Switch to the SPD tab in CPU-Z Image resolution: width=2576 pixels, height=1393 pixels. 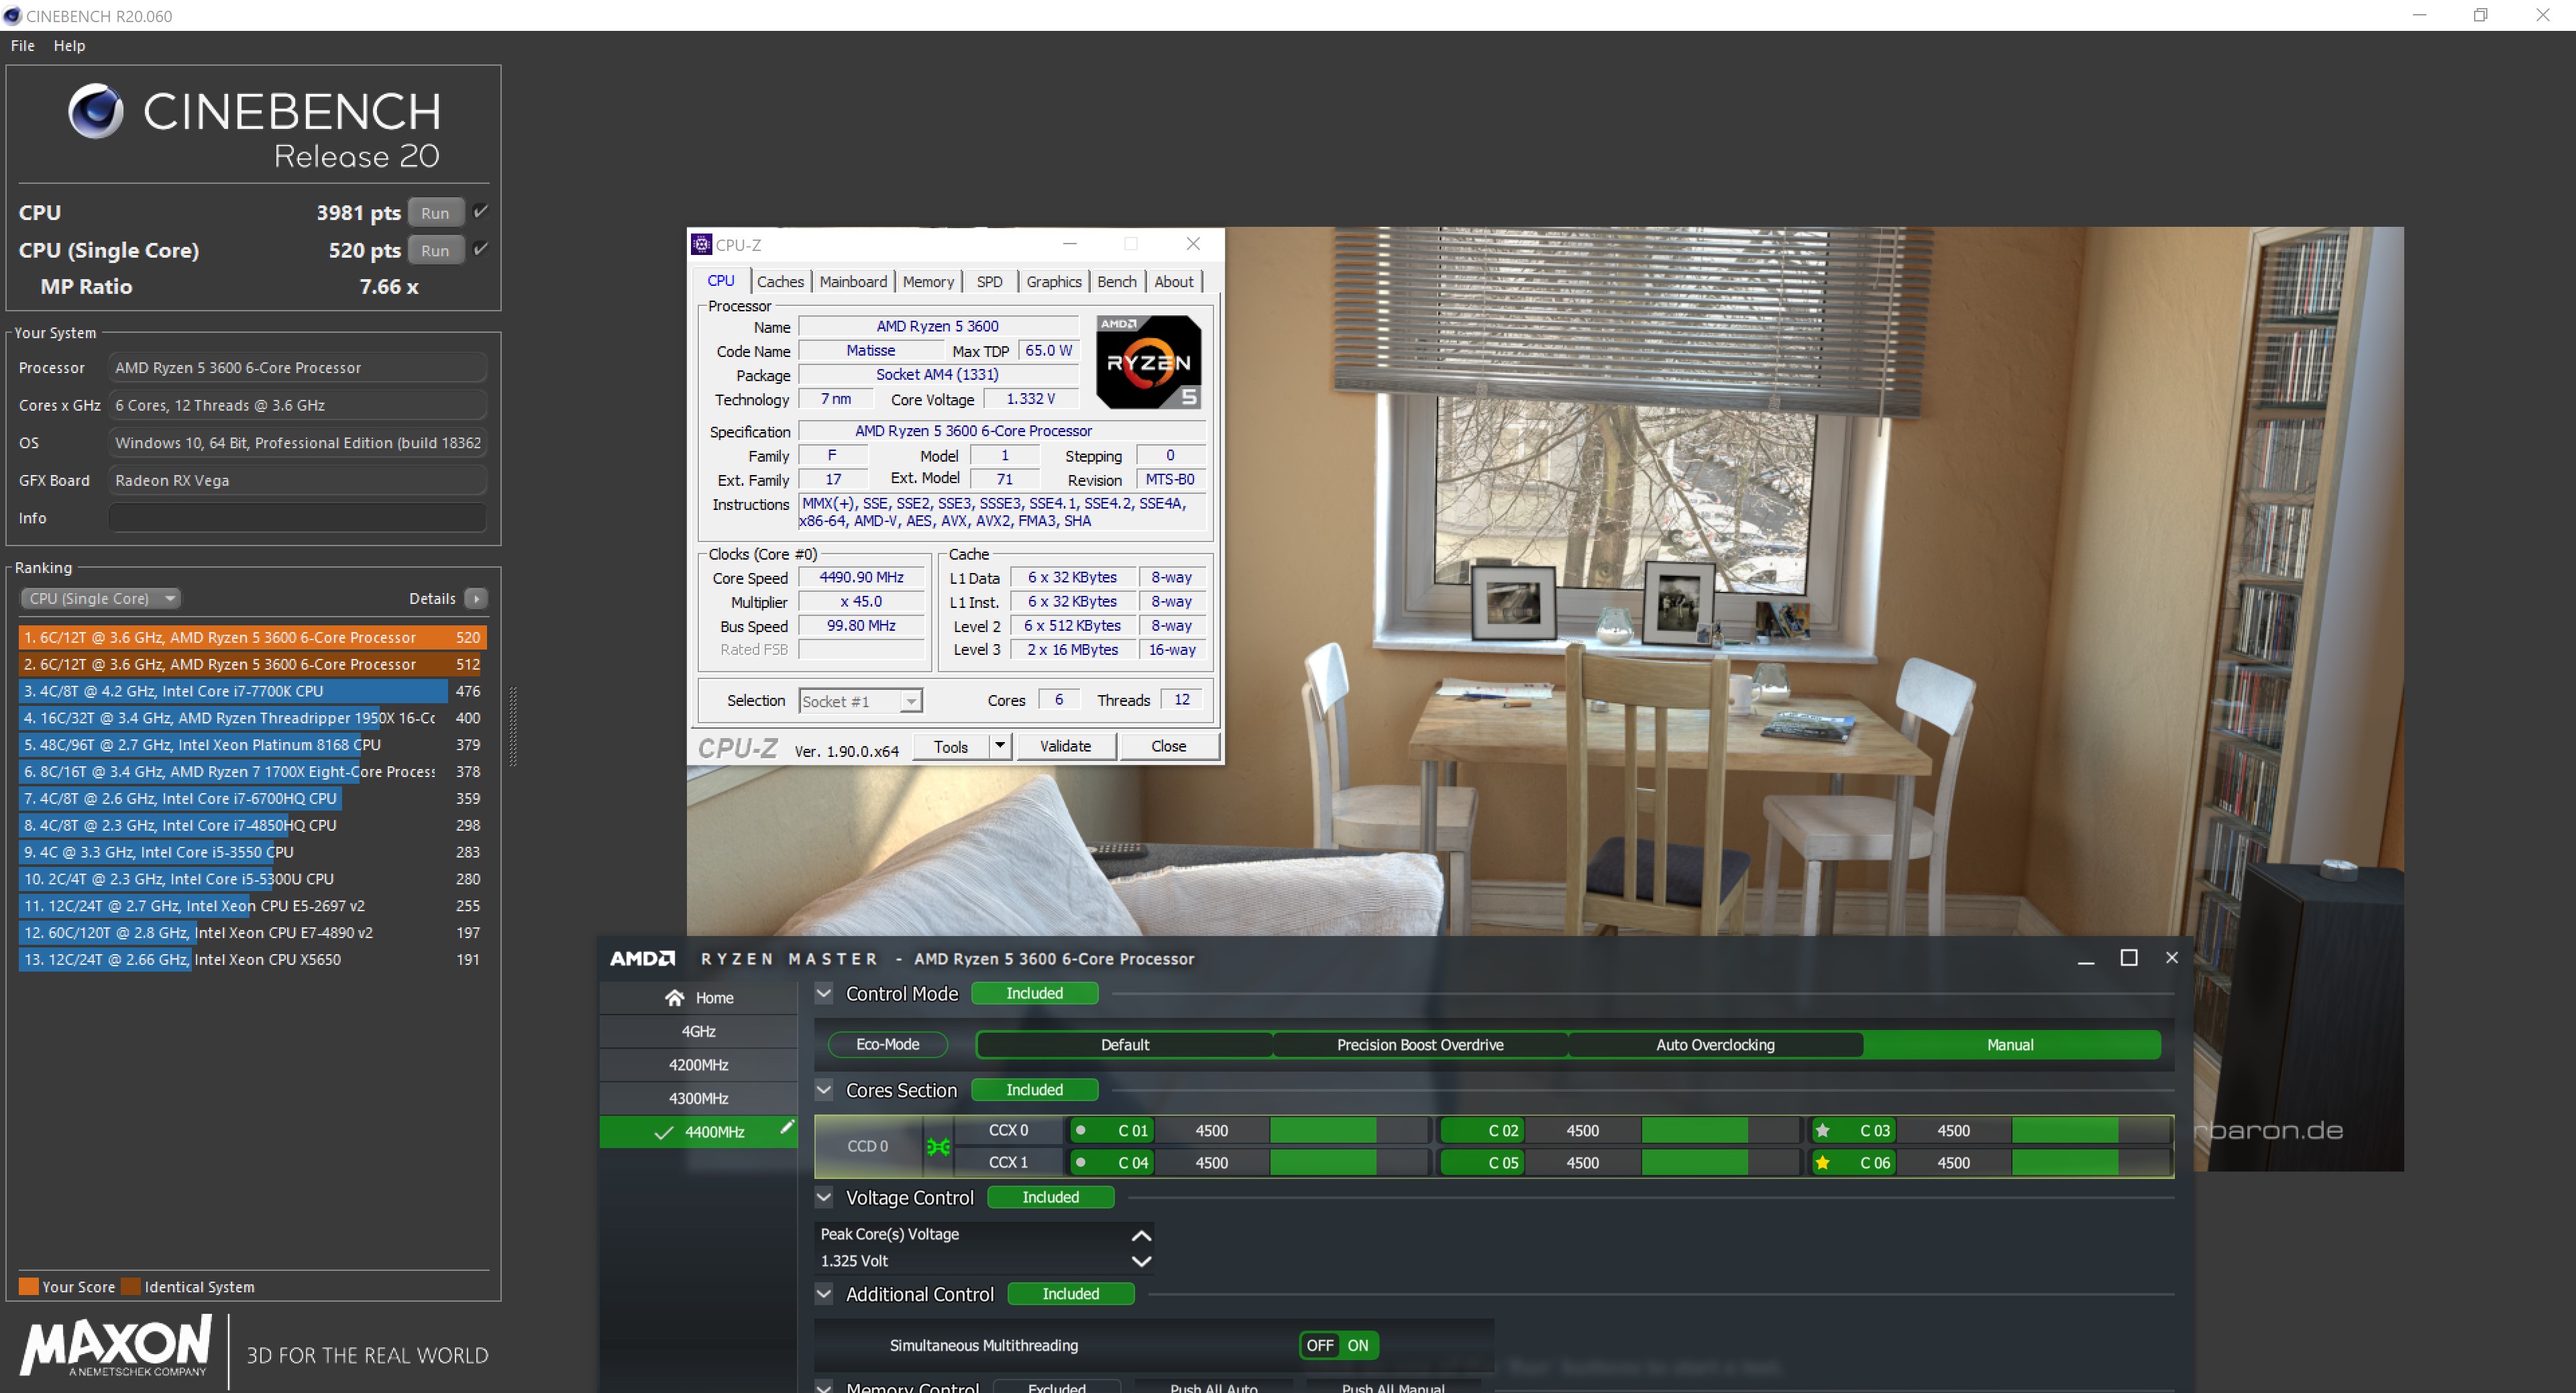[989, 282]
